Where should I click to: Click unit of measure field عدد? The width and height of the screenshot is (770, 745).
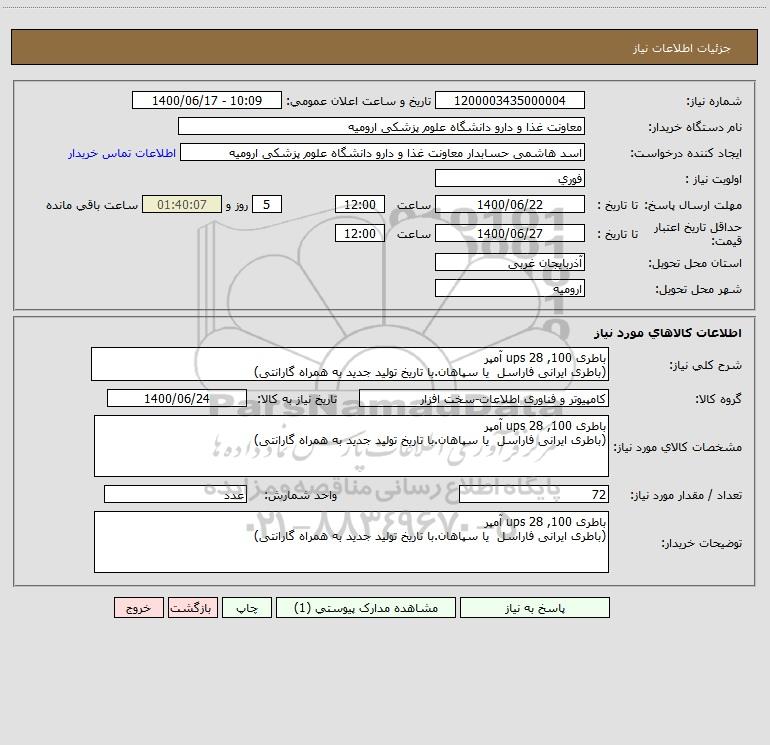(x=175, y=494)
